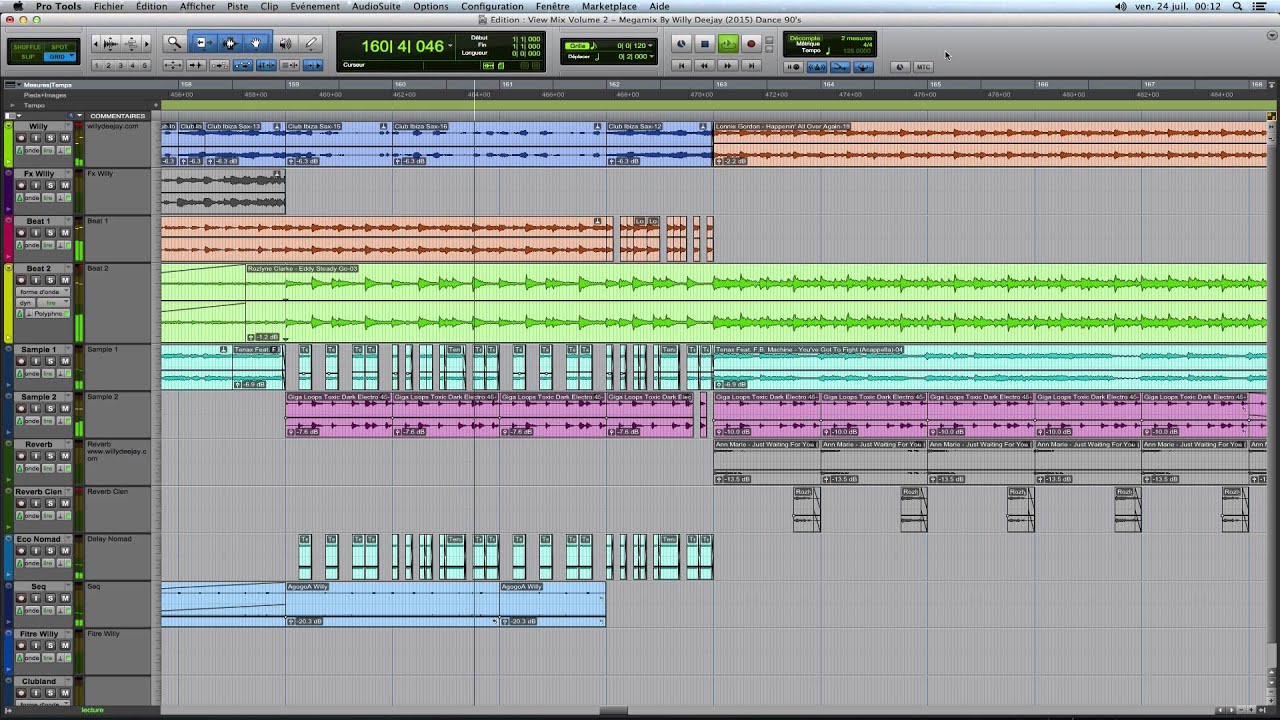The height and width of the screenshot is (720, 1280).
Task: Expand the Tempo ruler disclosure triangle
Action: [x=12, y=105]
